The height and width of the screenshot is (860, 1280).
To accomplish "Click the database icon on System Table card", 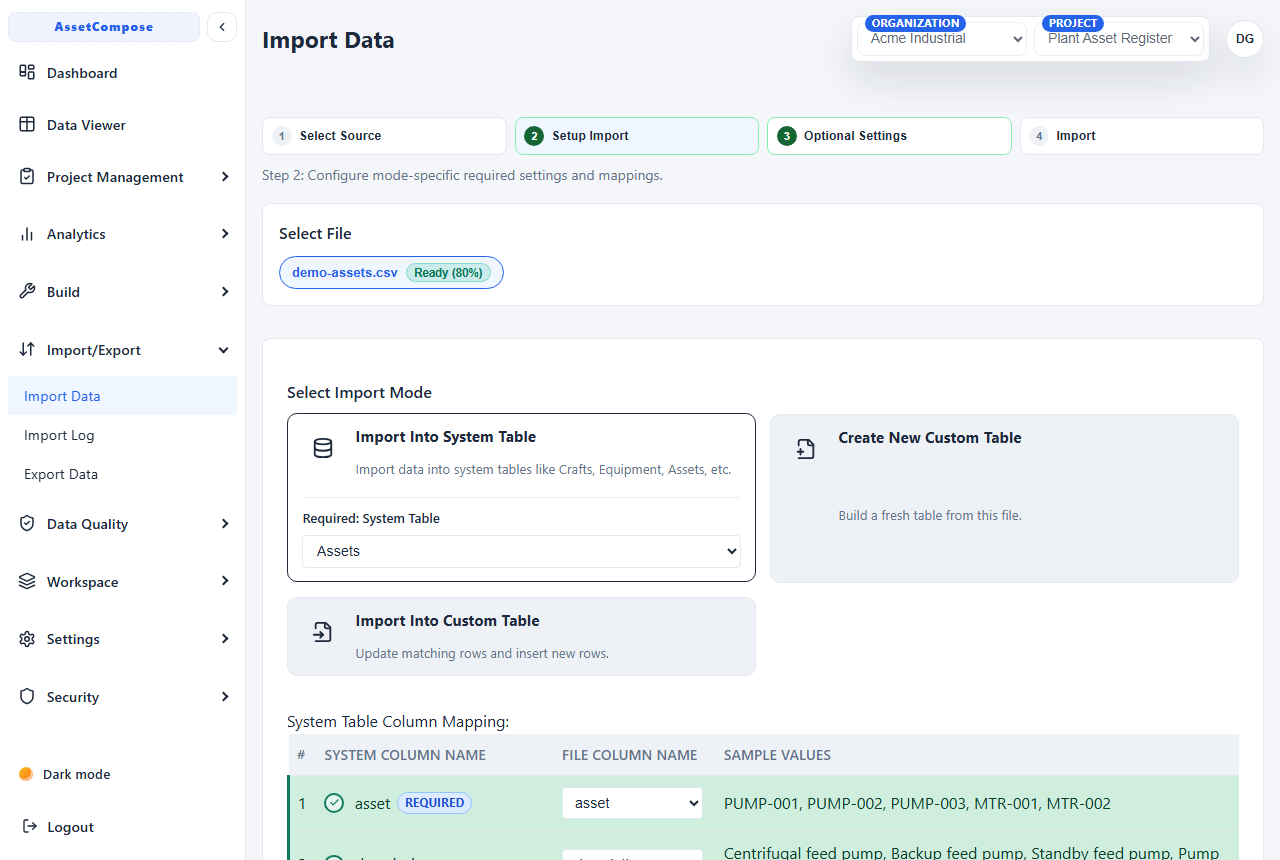I will coord(323,448).
